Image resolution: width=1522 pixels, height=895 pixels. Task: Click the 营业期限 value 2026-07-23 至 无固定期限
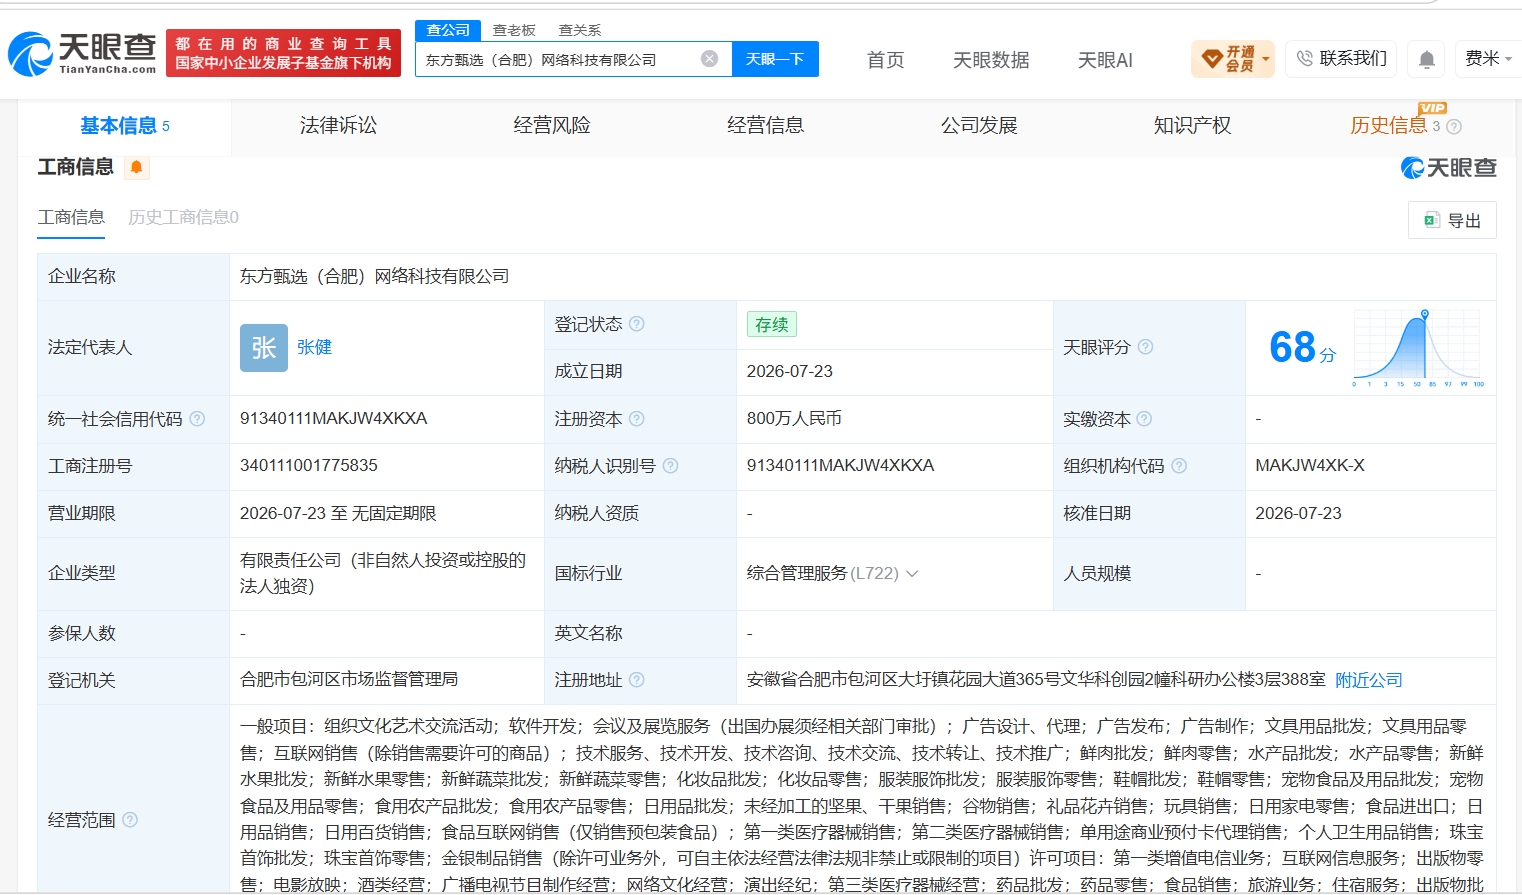(x=338, y=514)
